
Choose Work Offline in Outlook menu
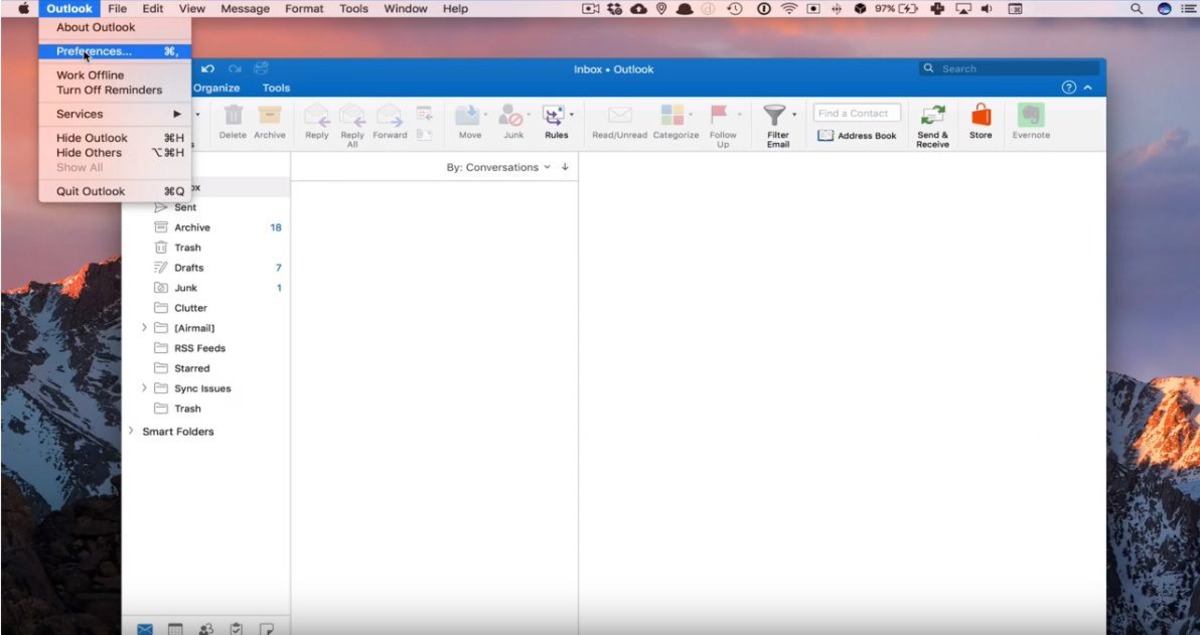pos(90,75)
